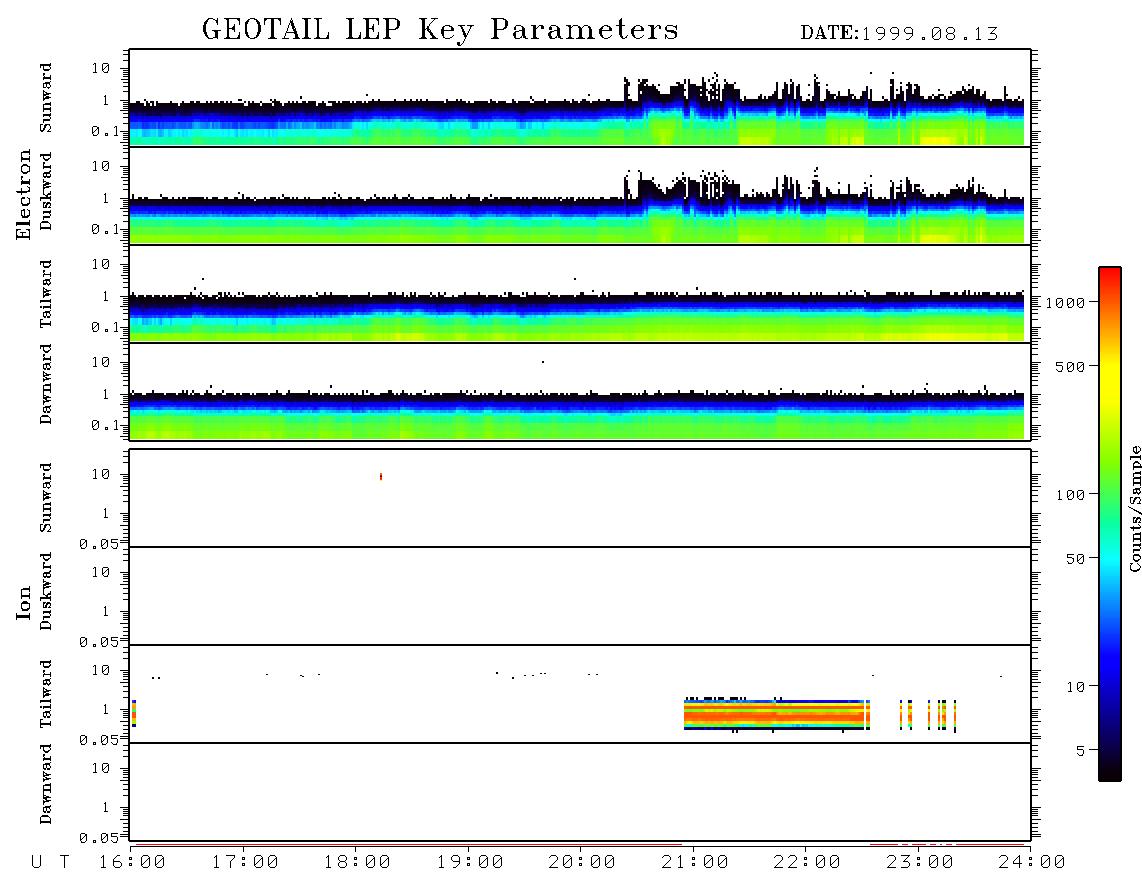Click the 23:00 time tick label
The width and height of the screenshot is (1142, 880).
pyautogui.click(x=920, y=863)
